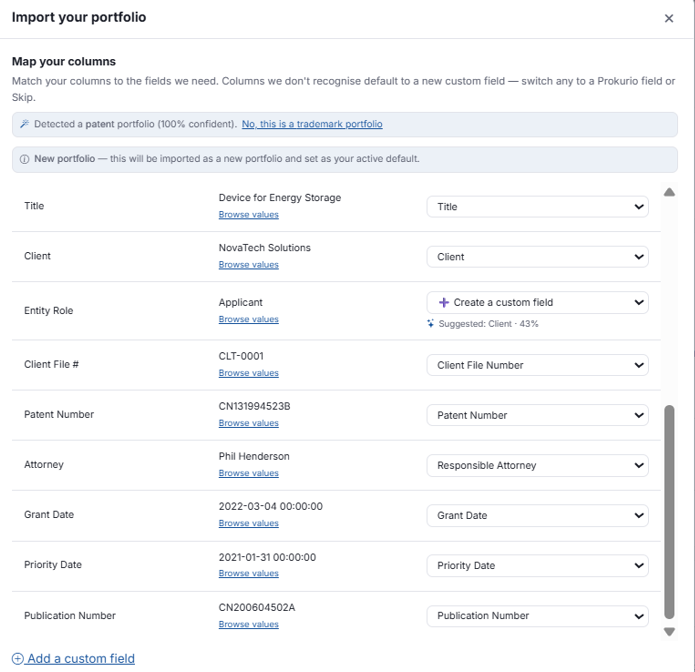Browse values for Priority Date column

point(249,574)
